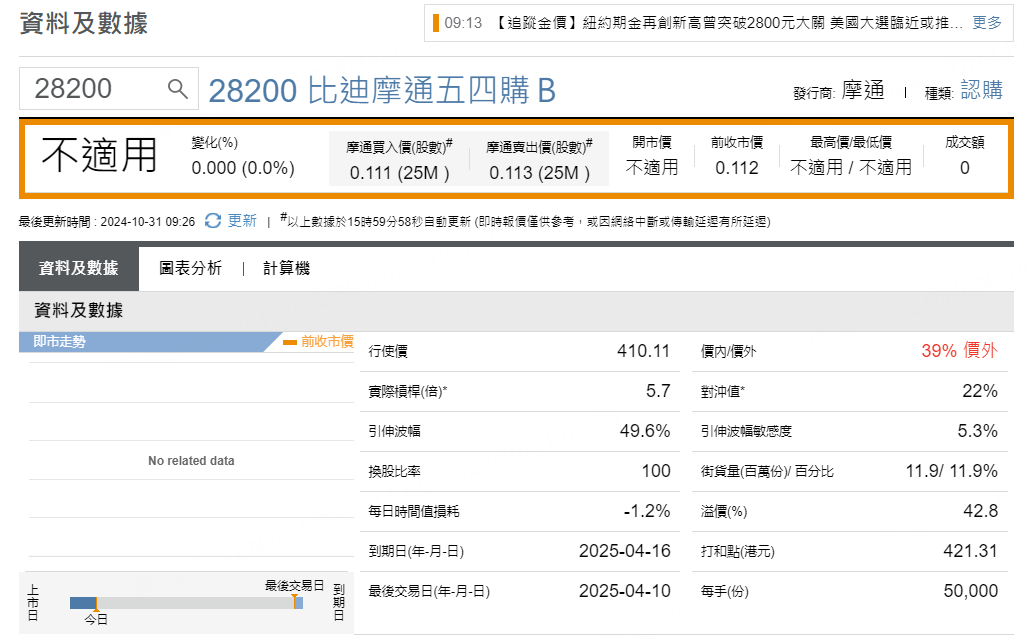Click the 成交額 value 0
Image resolution: width=1027 pixels, height=640 pixels.
pyautogui.click(x=965, y=168)
